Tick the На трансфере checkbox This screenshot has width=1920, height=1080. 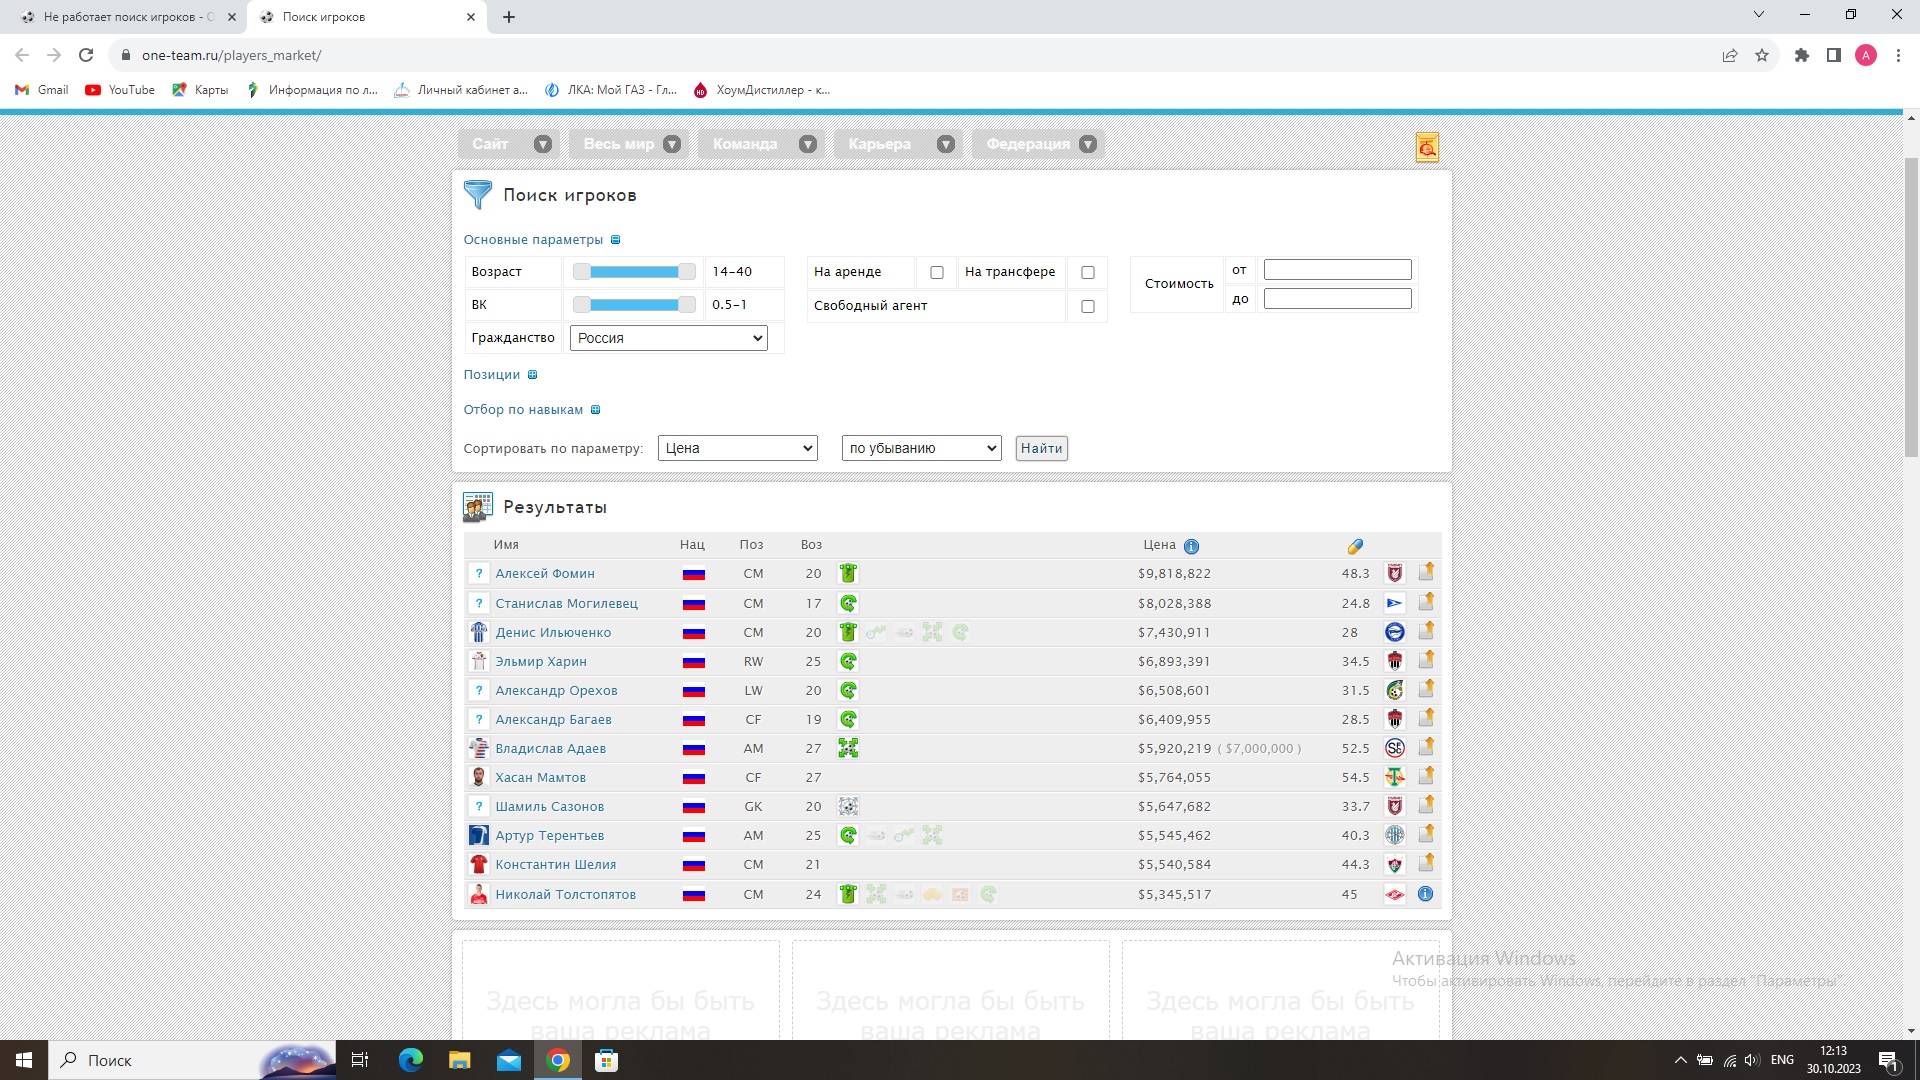[1088, 272]
